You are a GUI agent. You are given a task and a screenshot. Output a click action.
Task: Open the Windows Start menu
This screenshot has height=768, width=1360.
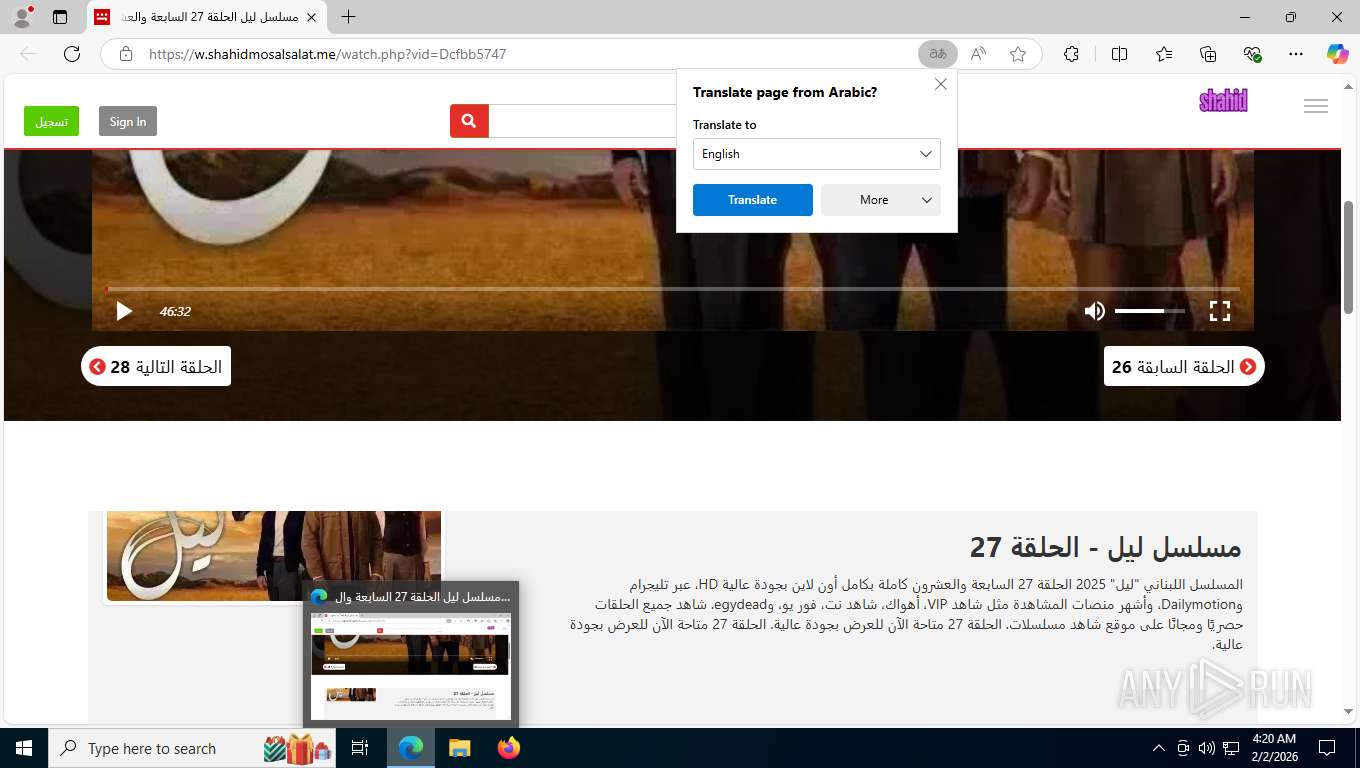tap(24, 748)
